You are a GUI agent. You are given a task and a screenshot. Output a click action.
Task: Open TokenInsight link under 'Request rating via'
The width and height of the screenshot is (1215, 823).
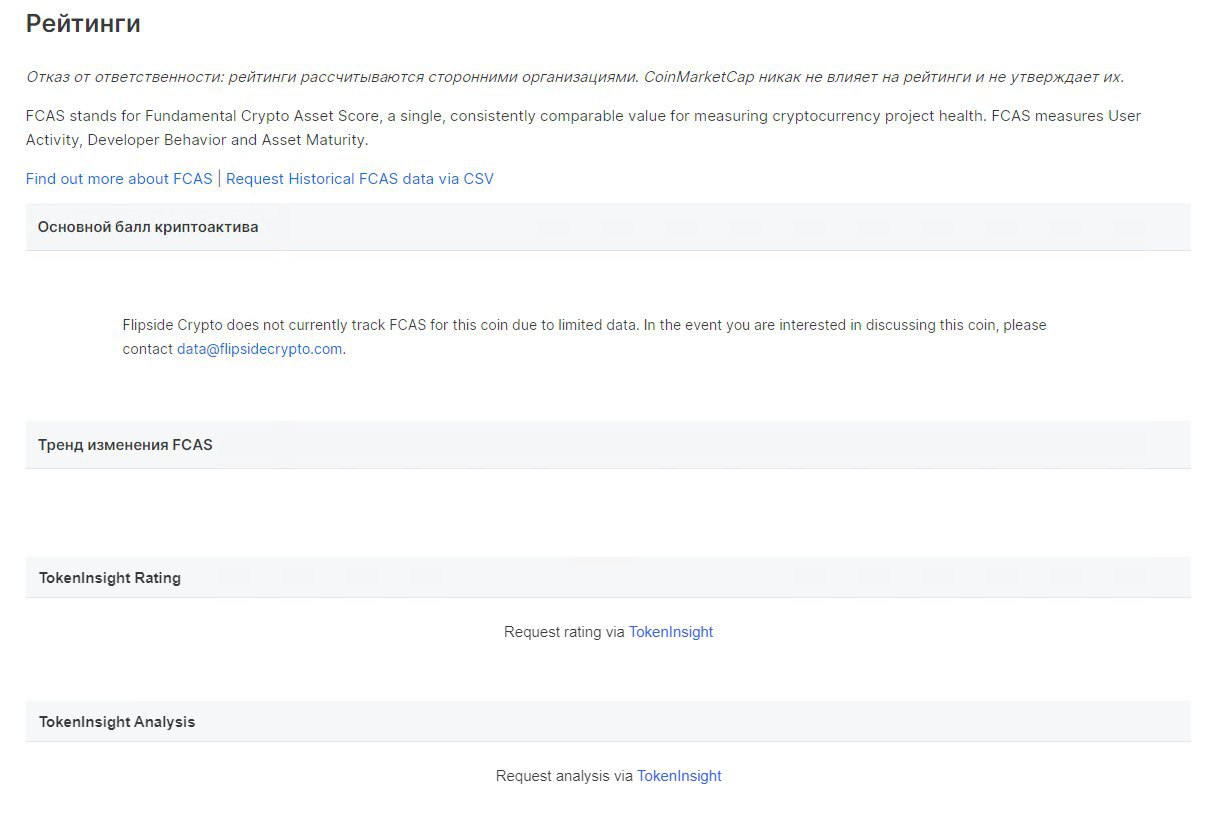pyautogui.click(x=671, y=632)
